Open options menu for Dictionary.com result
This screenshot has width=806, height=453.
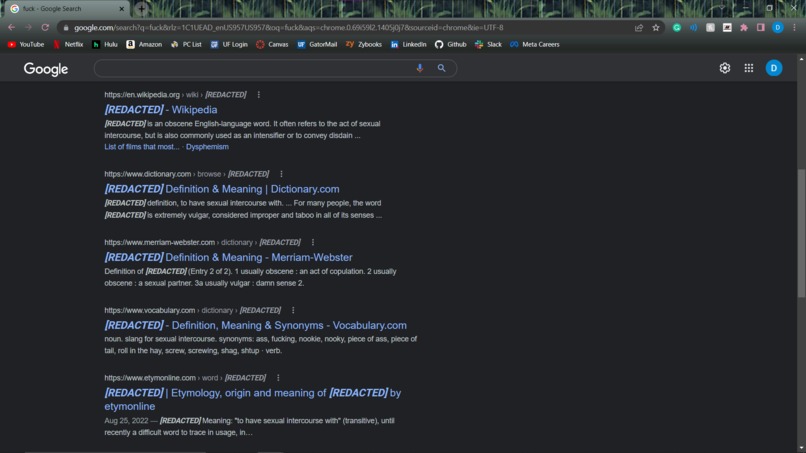tap(281, 174)
